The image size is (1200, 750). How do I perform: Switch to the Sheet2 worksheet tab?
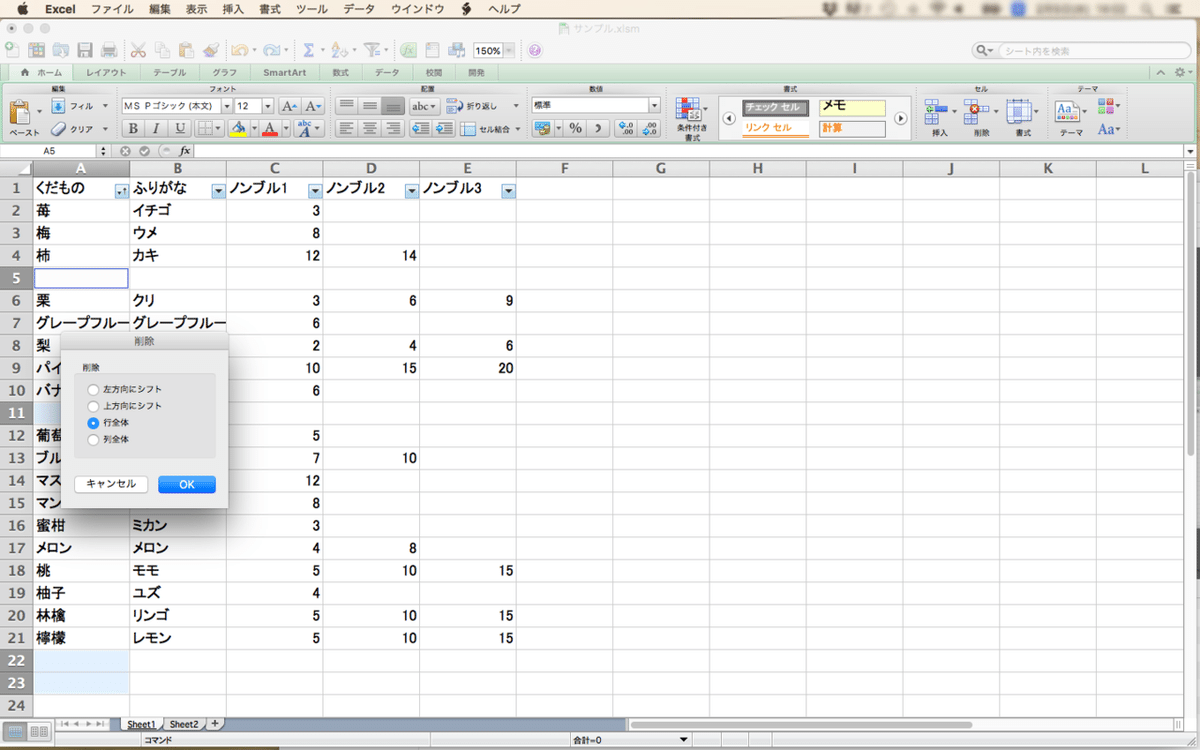click(x=183, y=724)
